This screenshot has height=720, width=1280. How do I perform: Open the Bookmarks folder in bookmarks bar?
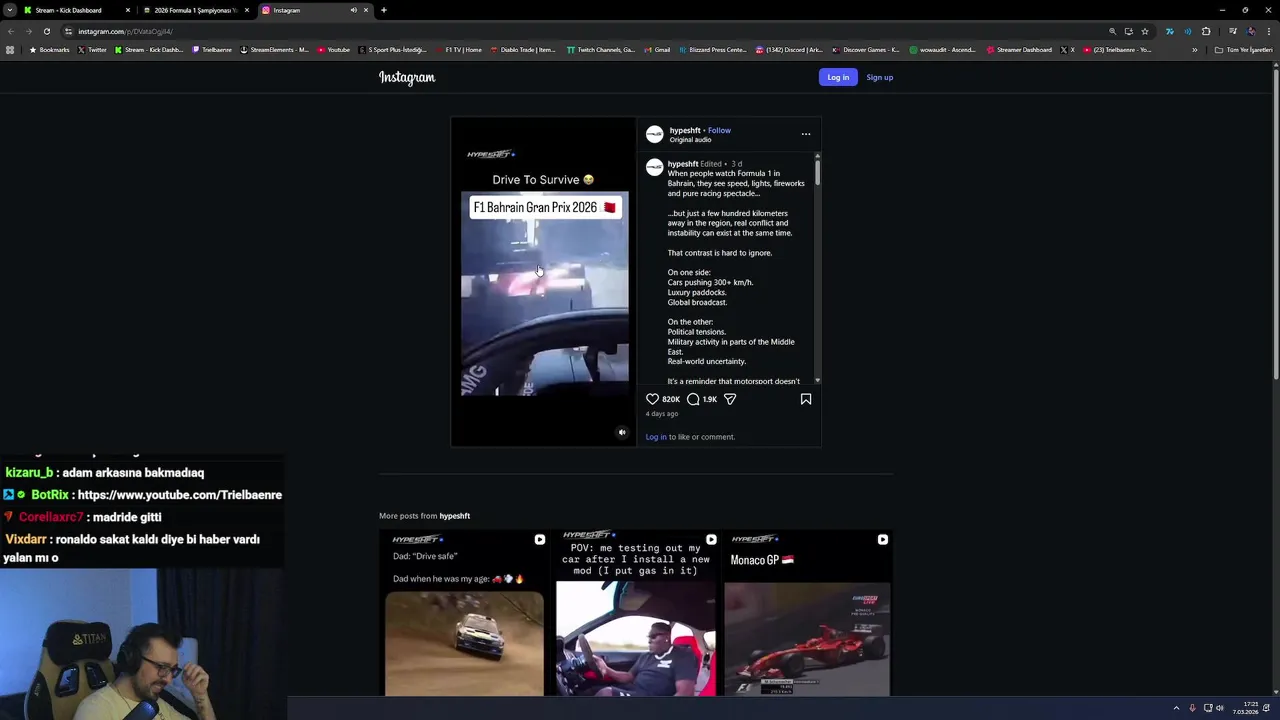pos(49,50)
